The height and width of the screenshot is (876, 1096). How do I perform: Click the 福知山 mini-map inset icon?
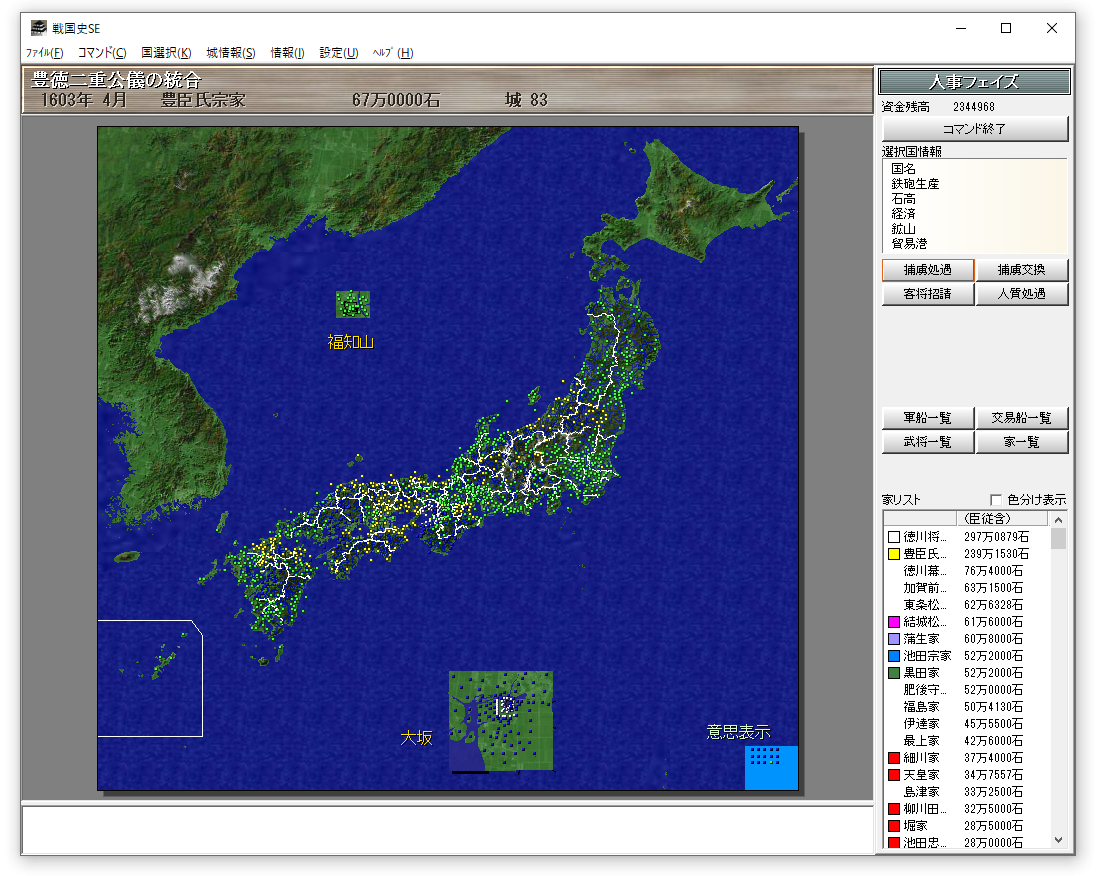click(x=352, y=304)
